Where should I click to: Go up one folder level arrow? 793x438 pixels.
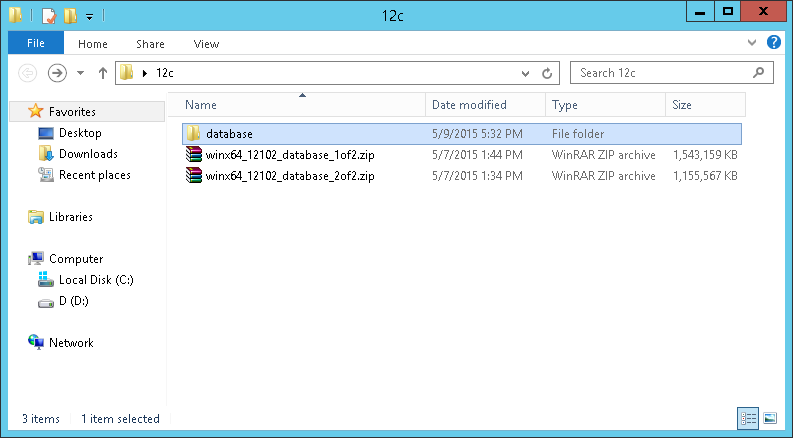pyautogui.click(x=103, y=73)
